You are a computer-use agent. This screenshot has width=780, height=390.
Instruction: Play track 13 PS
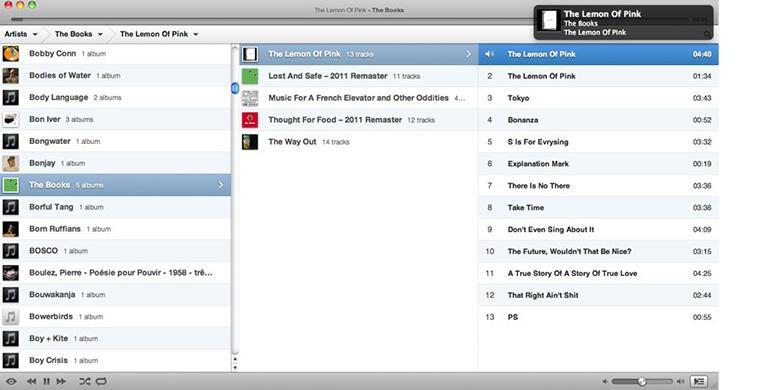[598, 317]
